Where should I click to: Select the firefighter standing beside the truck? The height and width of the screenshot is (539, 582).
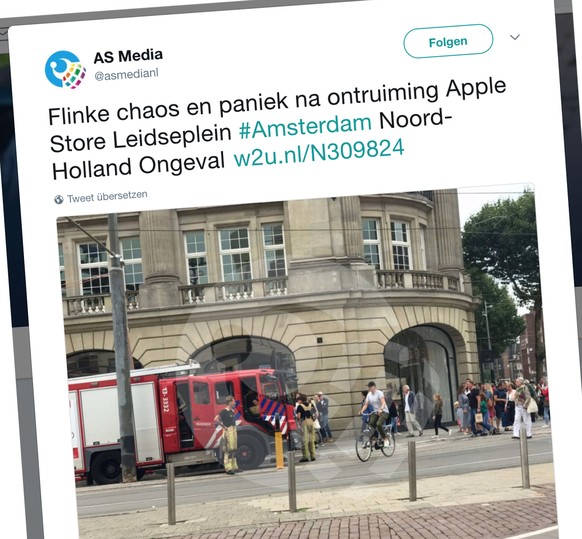tap(228, 434)
